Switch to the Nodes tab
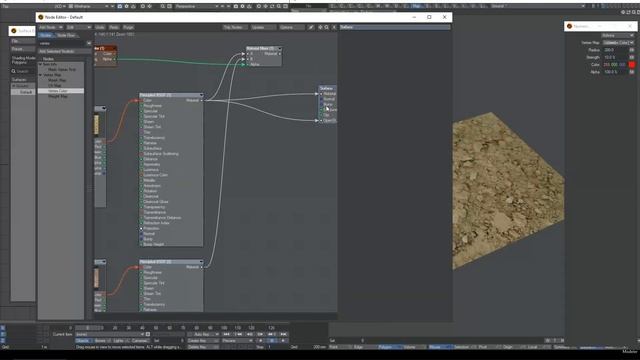The image size is (640, 360). [46, 36]
